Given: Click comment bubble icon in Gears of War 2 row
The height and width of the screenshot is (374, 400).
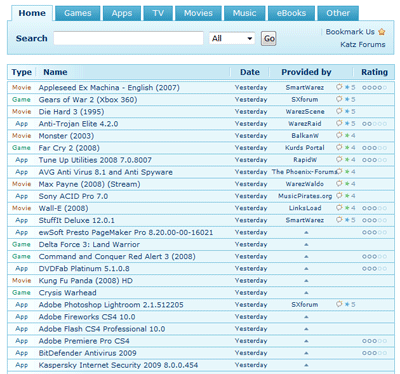Looking at the screenshot, I should (339, 99).
